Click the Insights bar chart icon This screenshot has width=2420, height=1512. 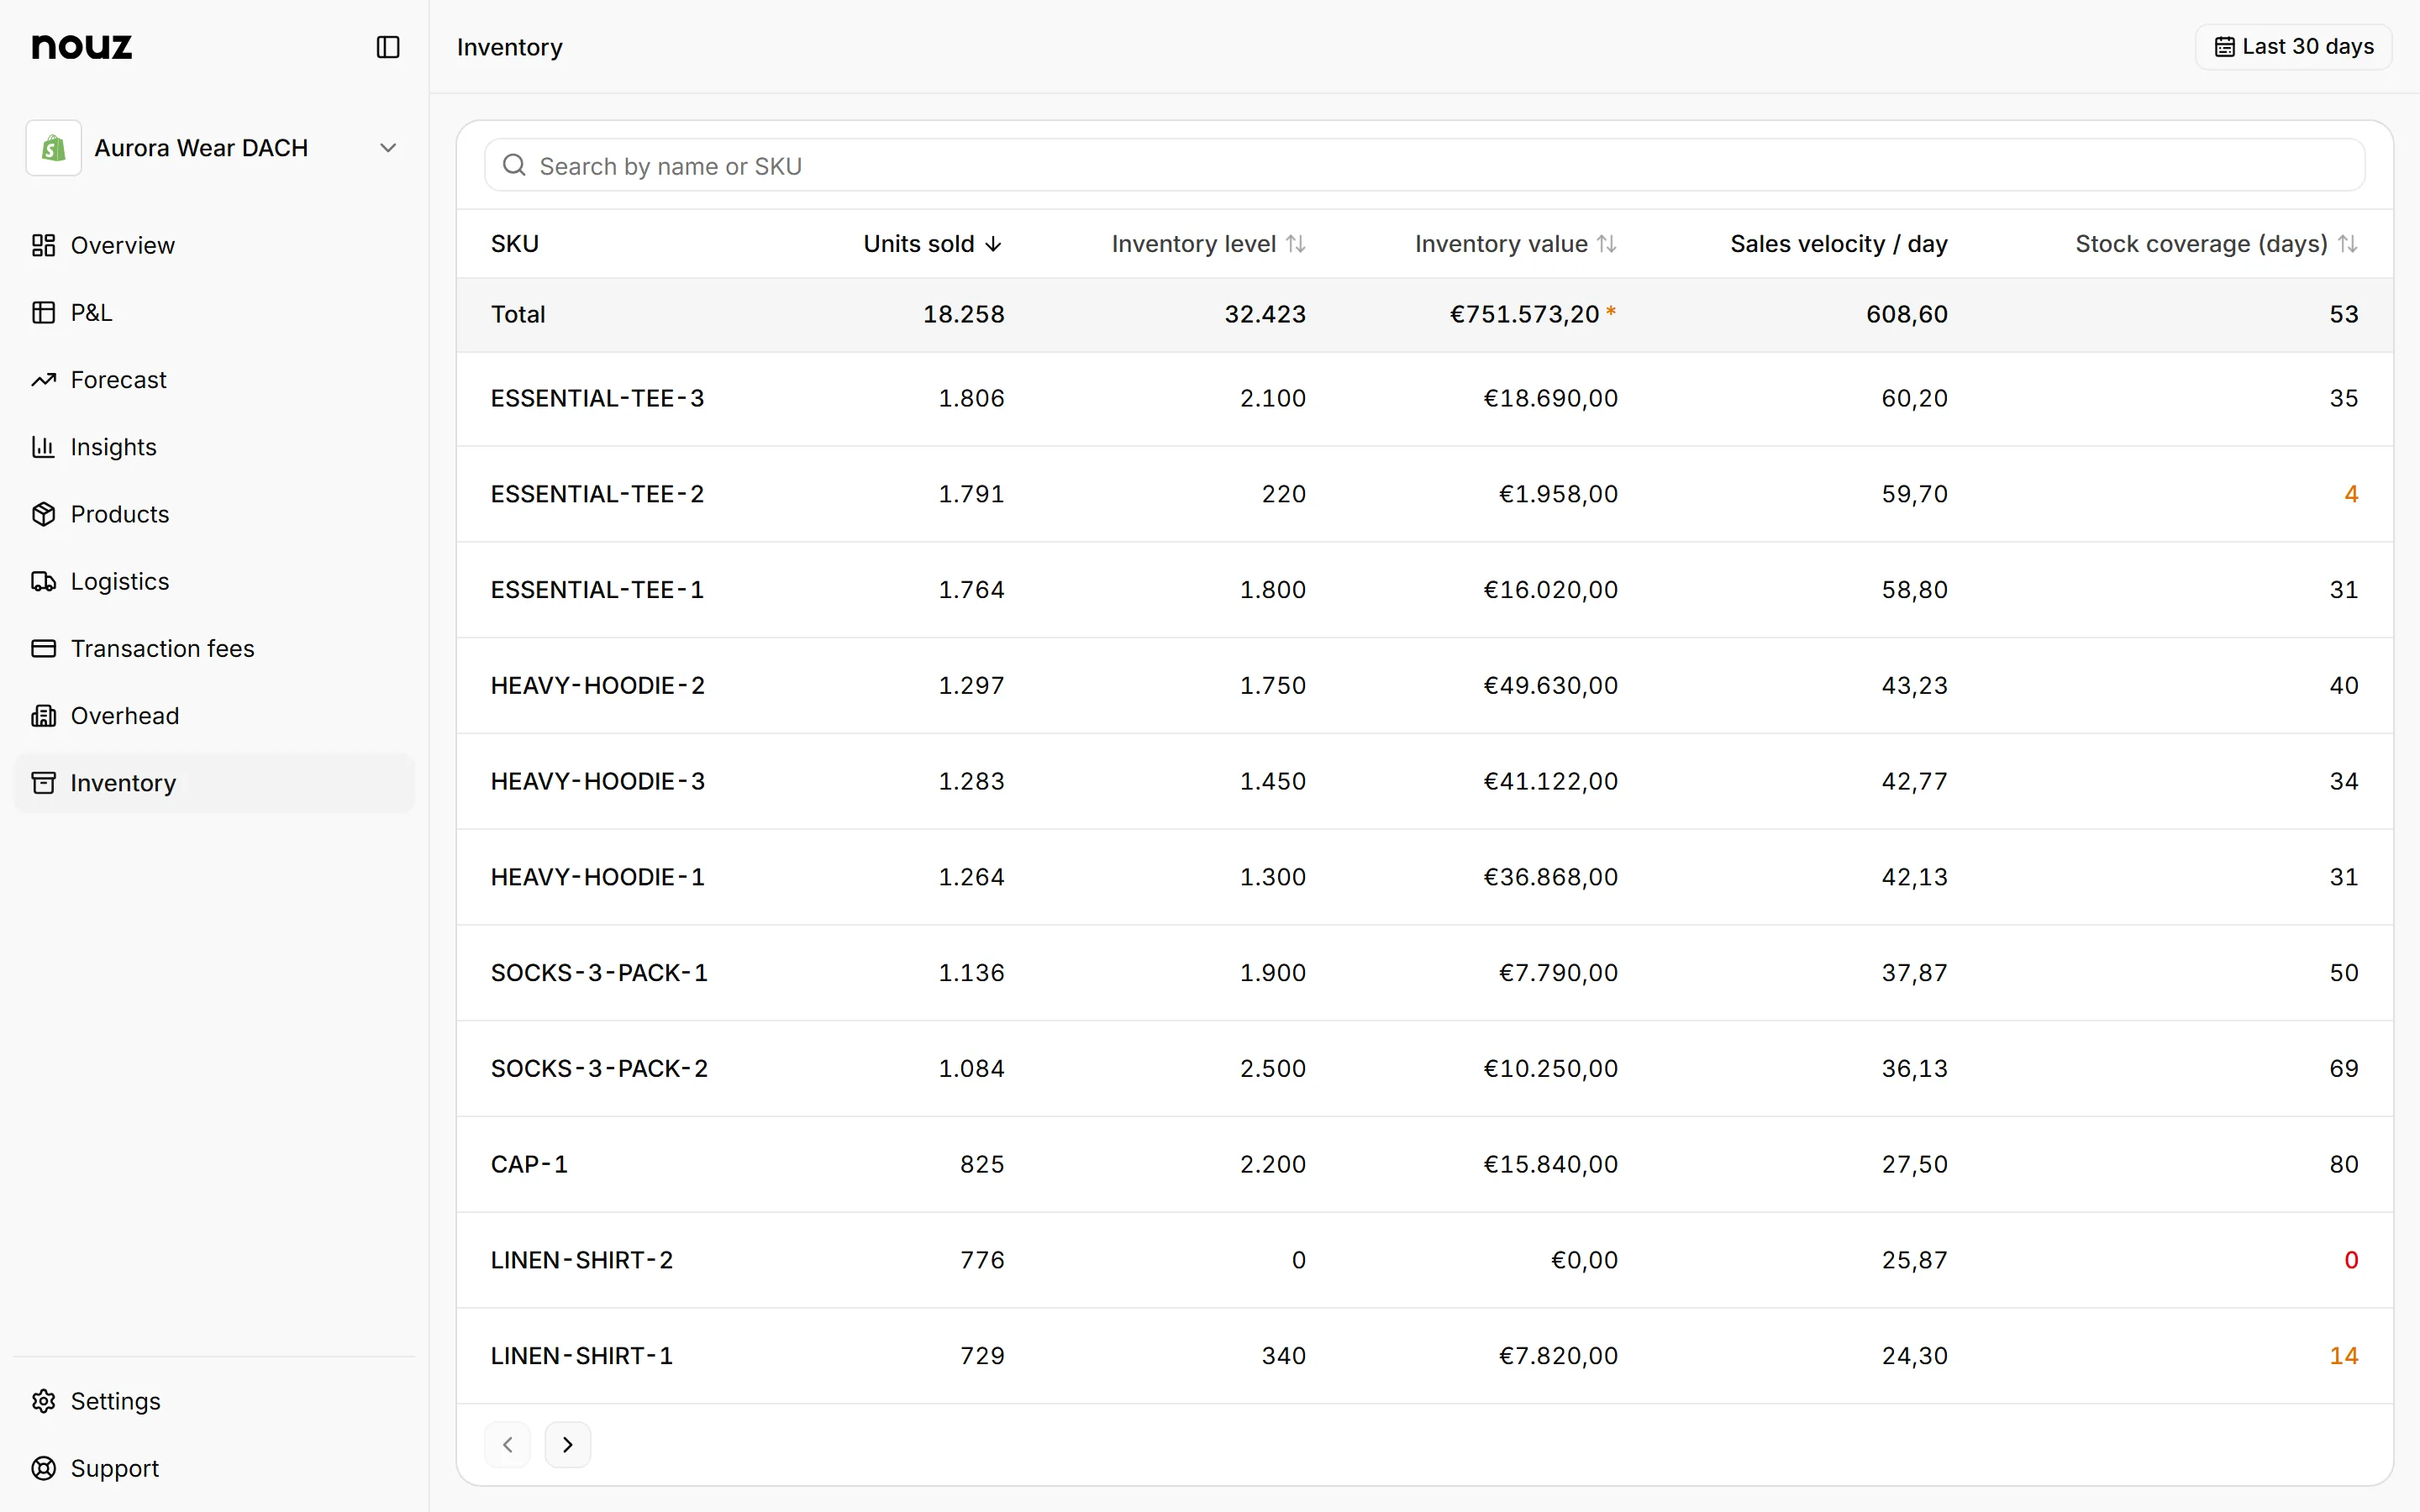pos(43,447)
